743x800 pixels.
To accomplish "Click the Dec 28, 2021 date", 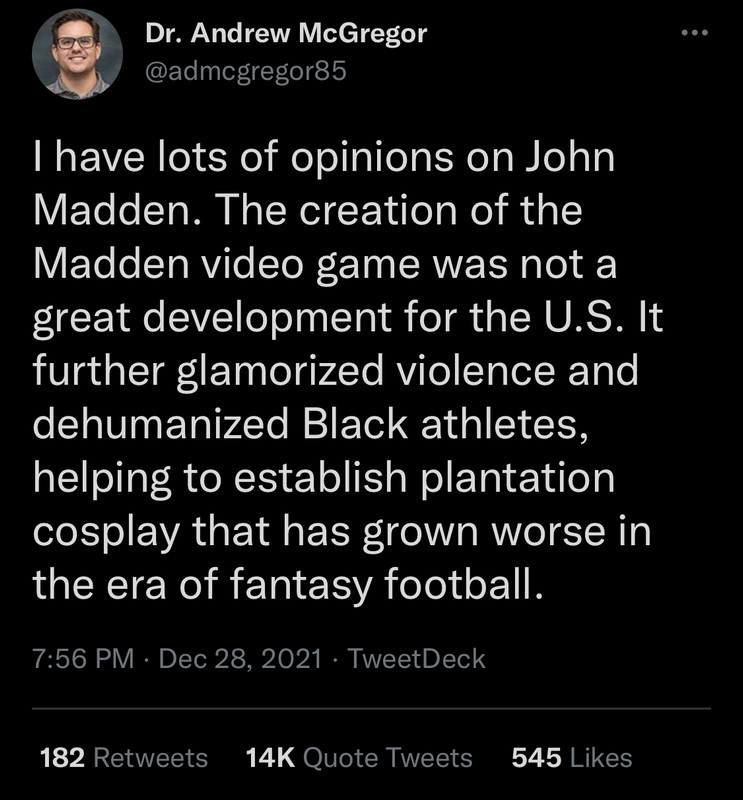I will pyautogui.click(x=240, y=658).
